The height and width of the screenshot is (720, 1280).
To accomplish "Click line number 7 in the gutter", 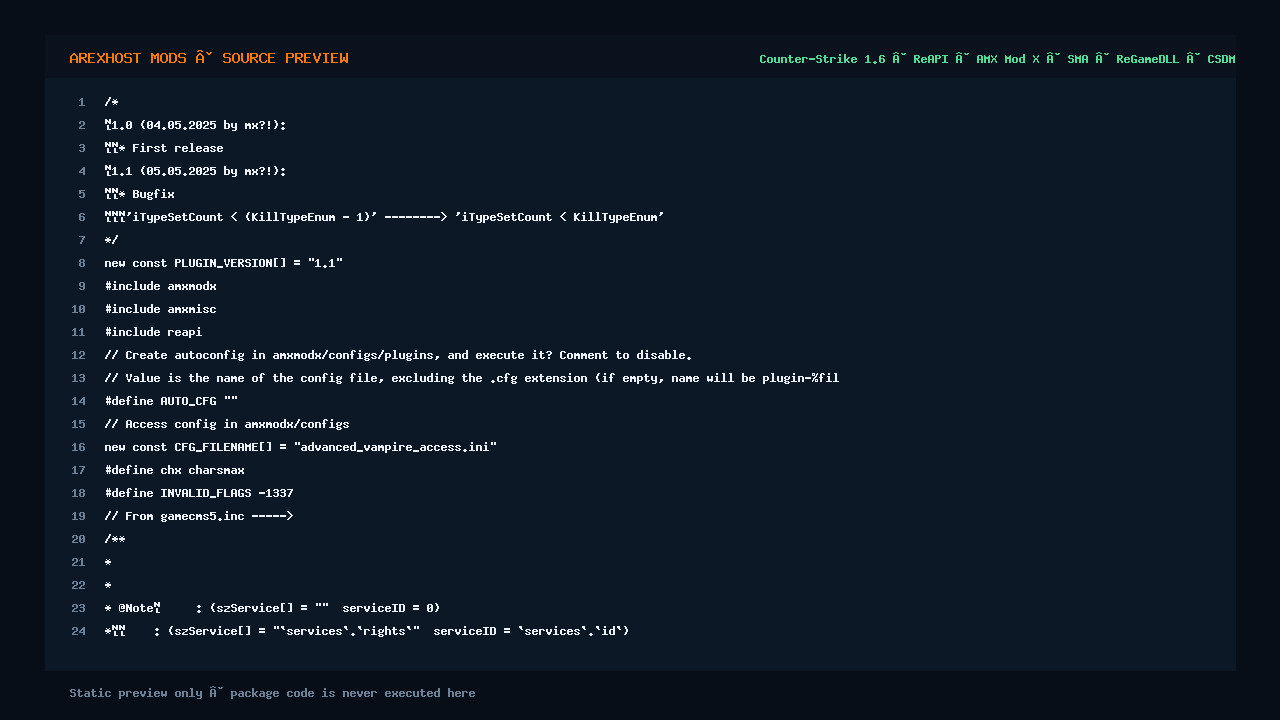I will tap(82, 240).
